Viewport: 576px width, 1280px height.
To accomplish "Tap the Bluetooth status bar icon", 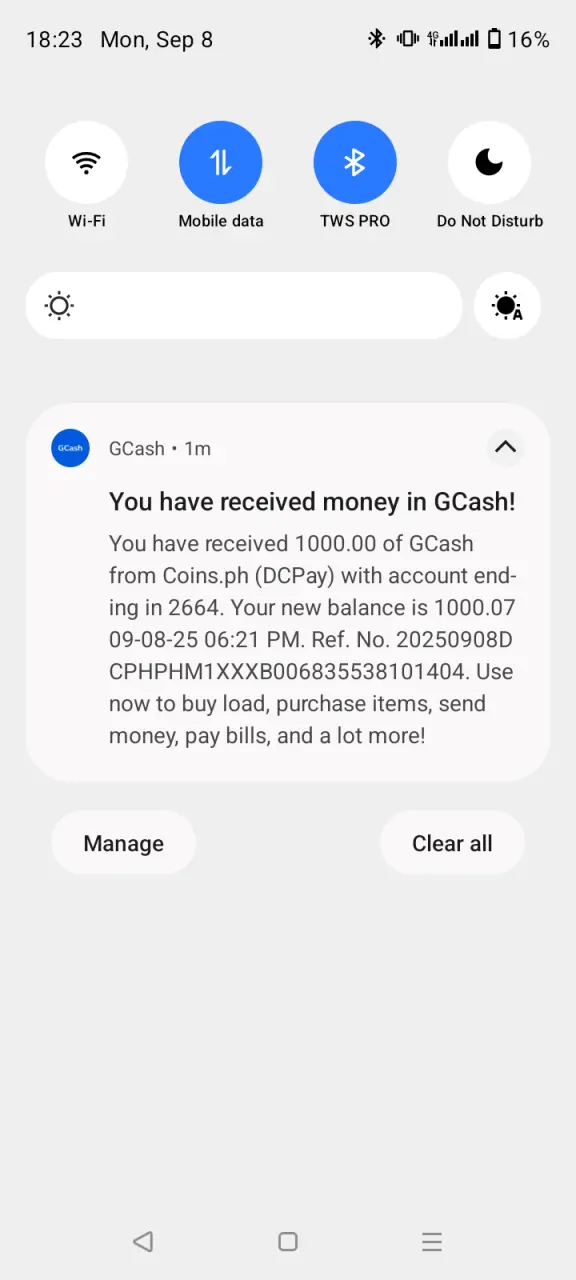I will click(377, 39).
